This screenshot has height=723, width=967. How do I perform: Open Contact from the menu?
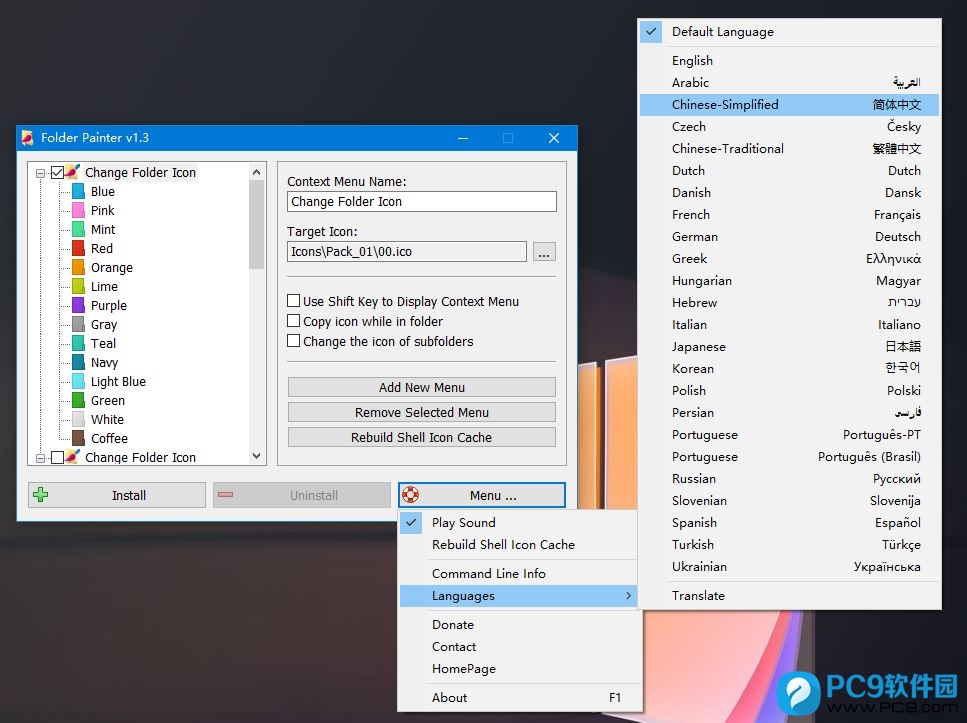tap(518, 647)
